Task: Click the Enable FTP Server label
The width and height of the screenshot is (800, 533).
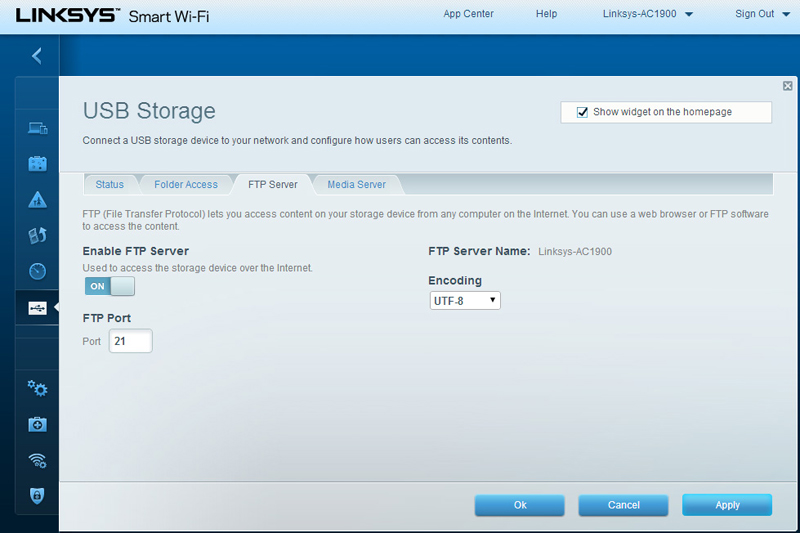Action: pyautogui.click(x=136, y=251)
